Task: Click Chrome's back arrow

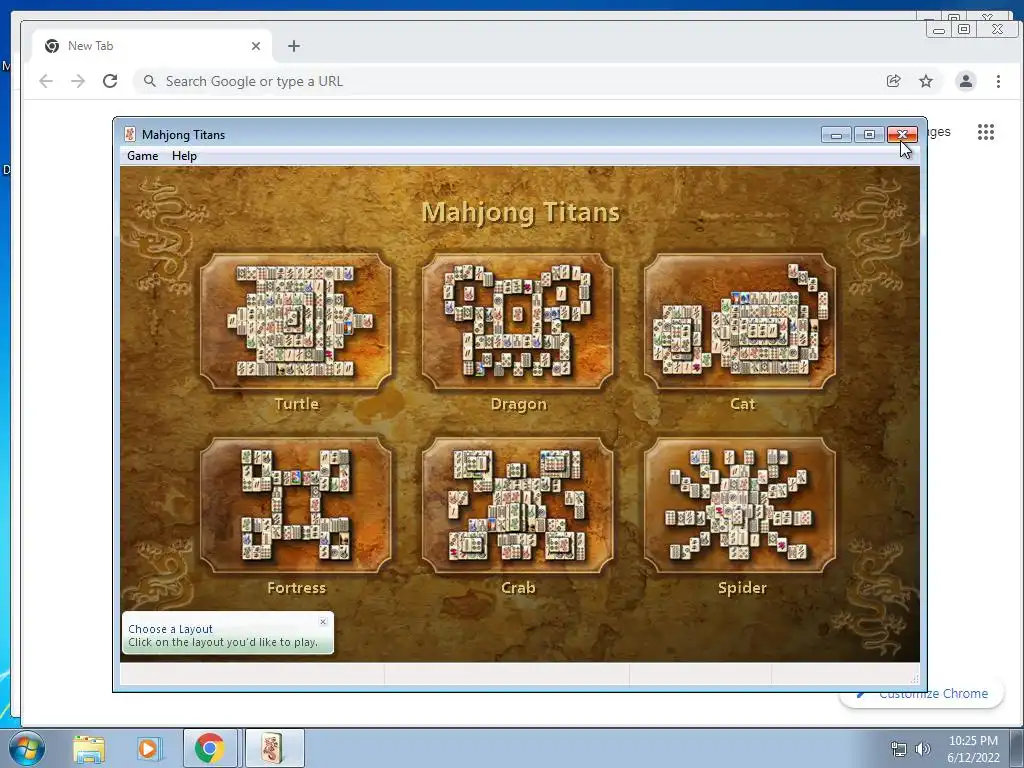Action: [46, 81]
